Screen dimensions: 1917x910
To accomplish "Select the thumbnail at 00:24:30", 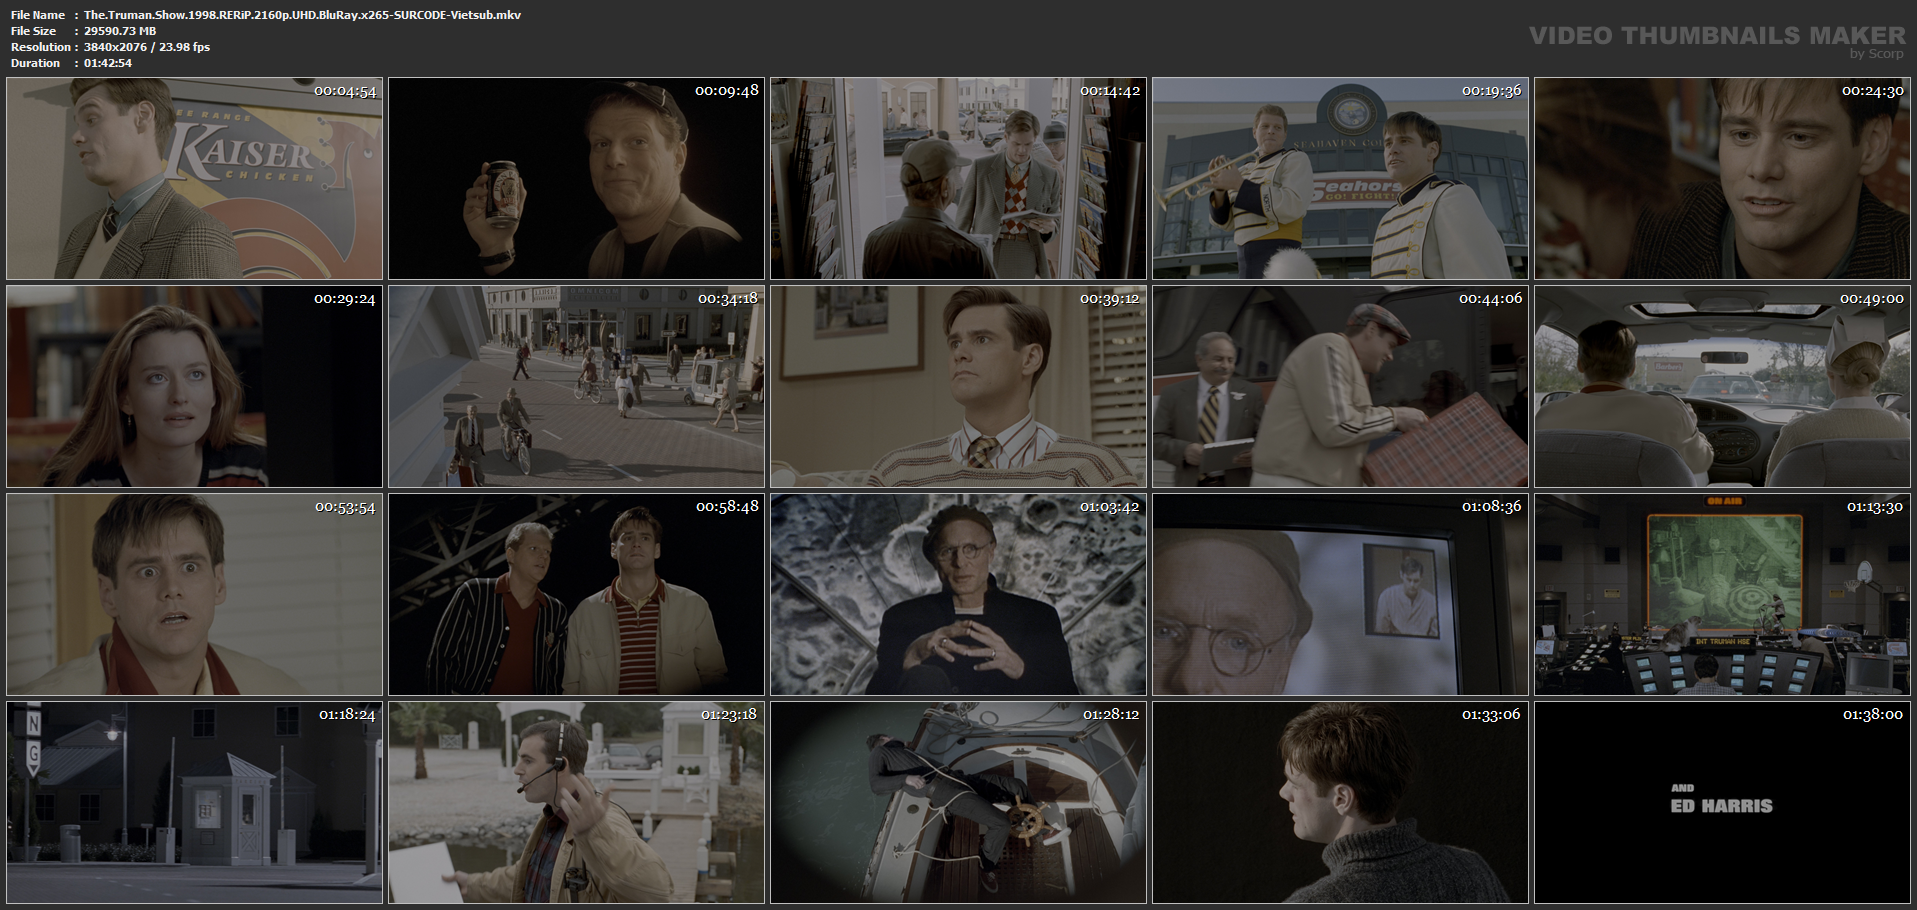I will click(x=1722, y=178).
